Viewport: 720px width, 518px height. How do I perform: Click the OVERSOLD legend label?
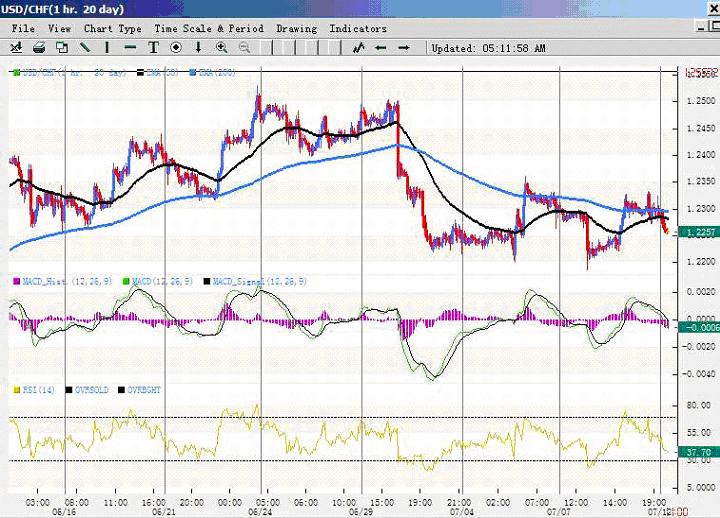coord(91,388)
